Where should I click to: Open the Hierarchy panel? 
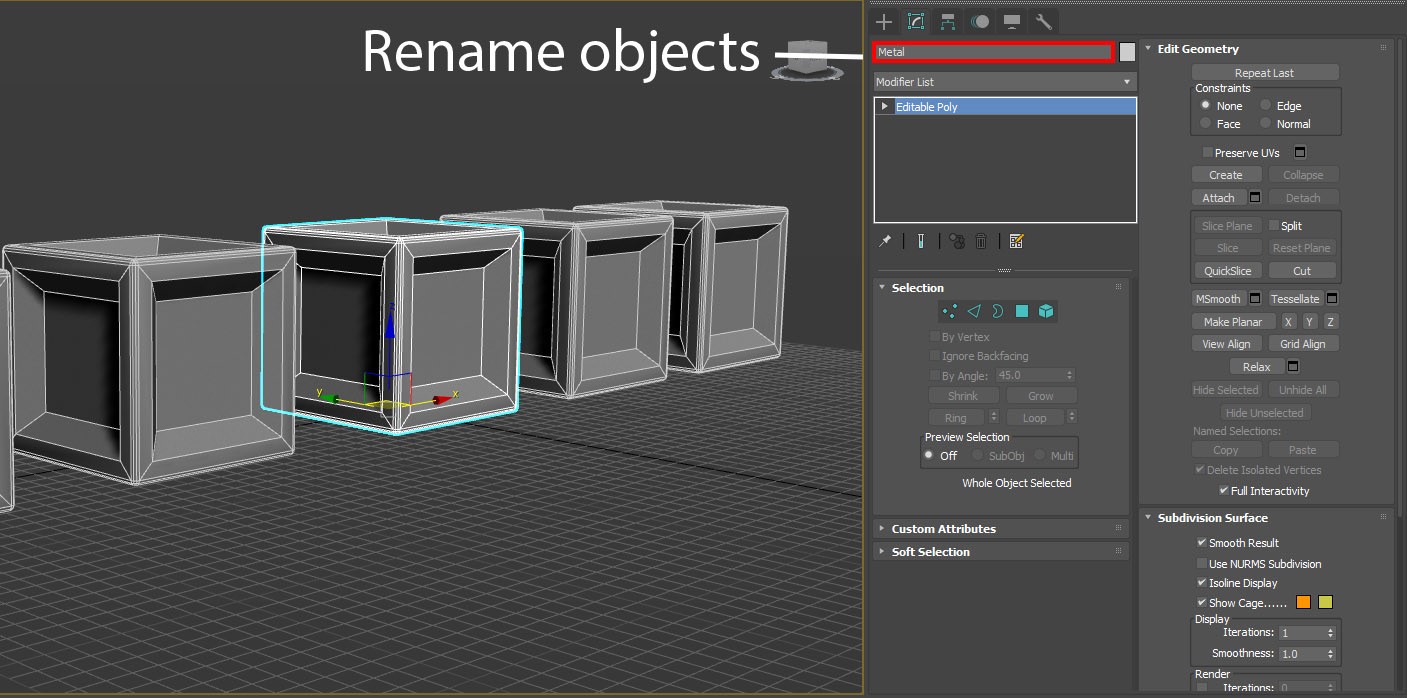tap(947, 21)
